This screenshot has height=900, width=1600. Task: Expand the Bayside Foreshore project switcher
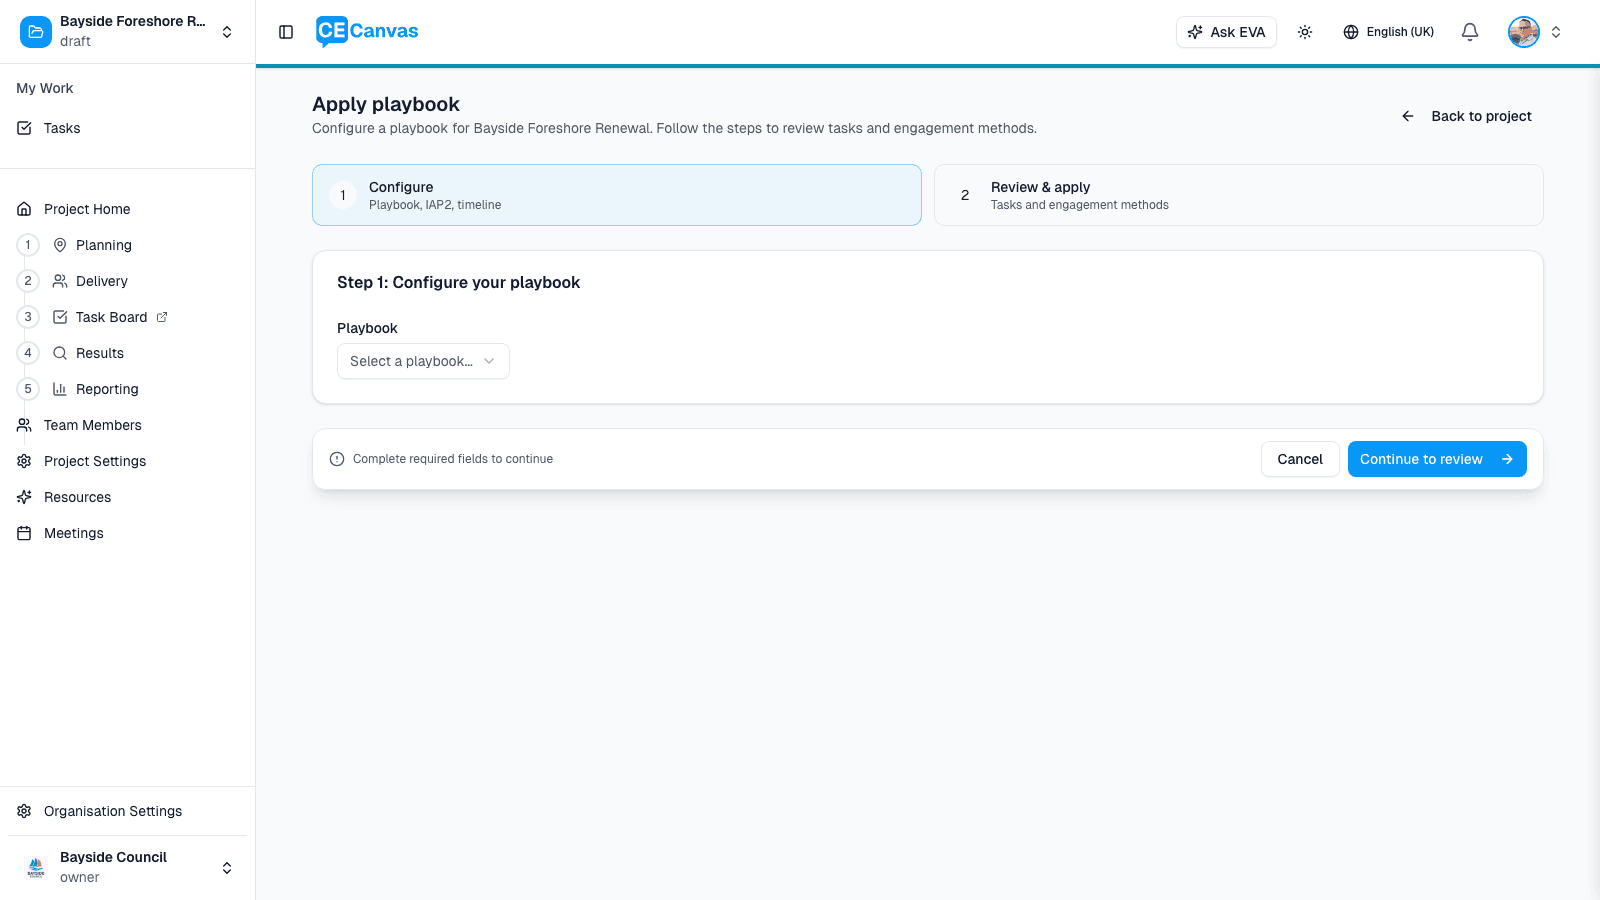(227, 32)
